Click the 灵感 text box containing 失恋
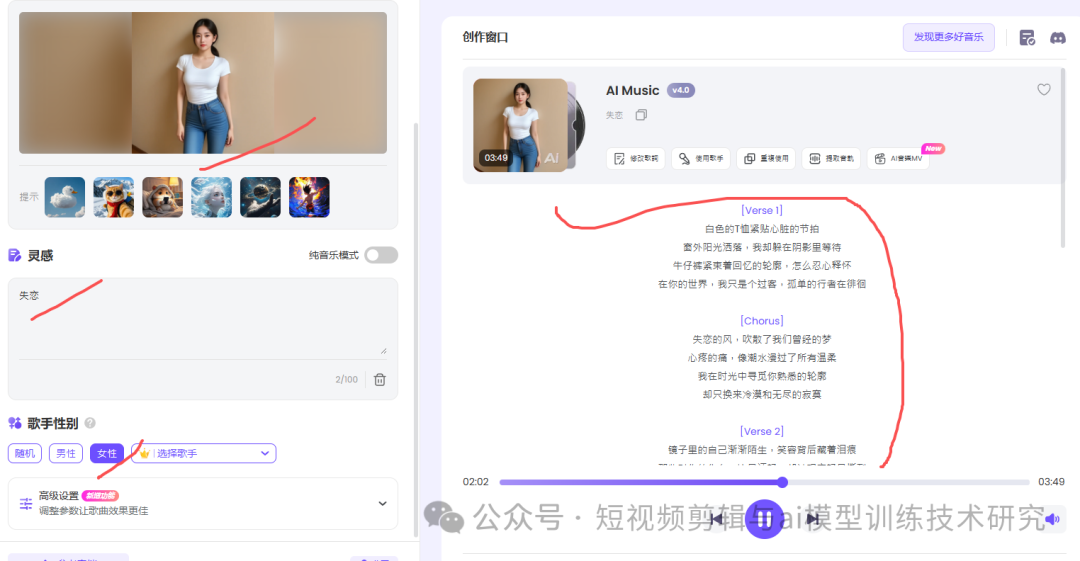 (202, 318)
